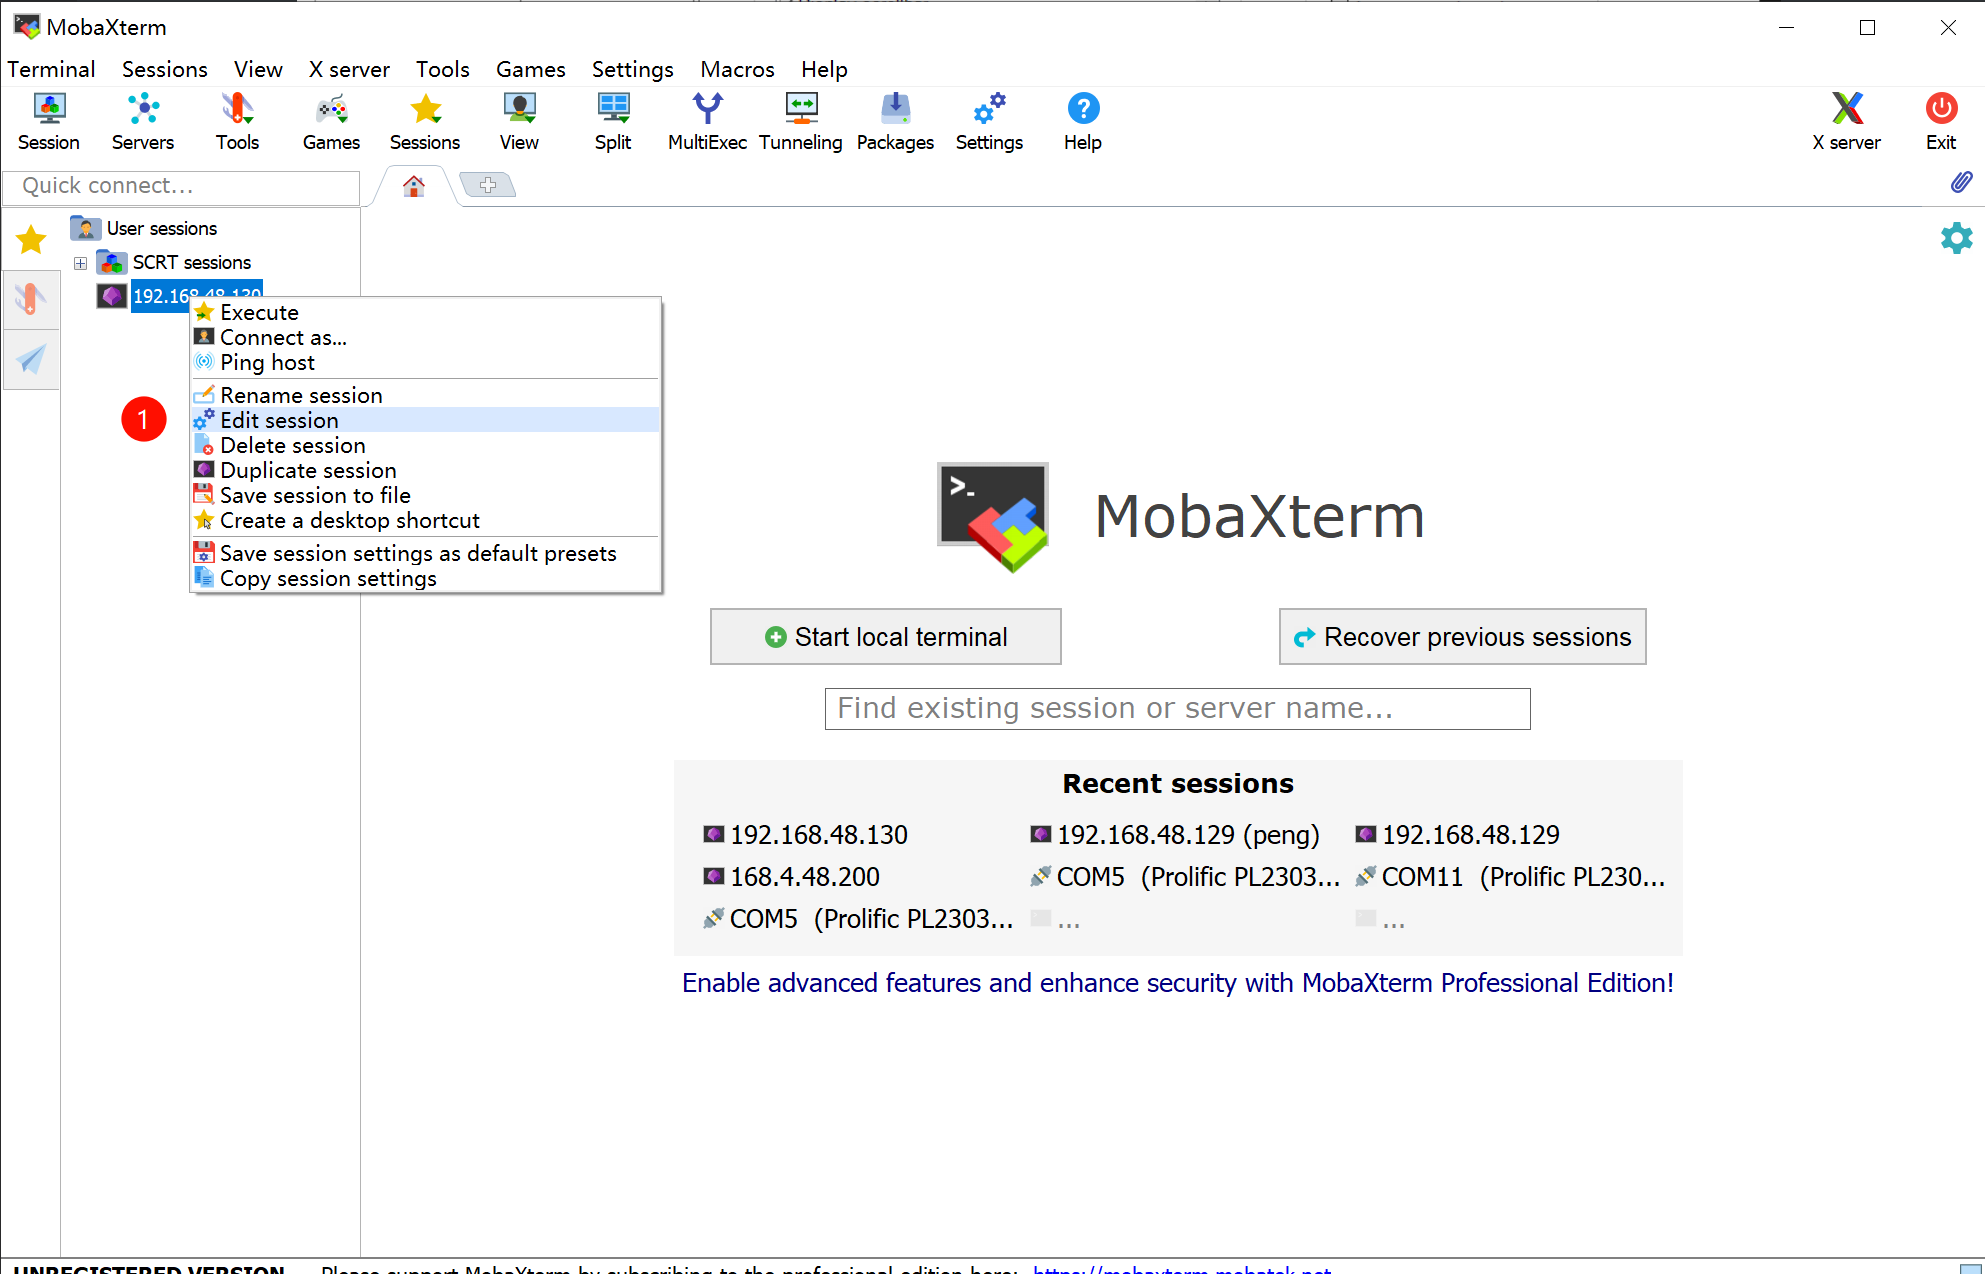Viewport: 1985px width, 1274px height.
Task: Split the terminal with Split icon
Action: 613,122
